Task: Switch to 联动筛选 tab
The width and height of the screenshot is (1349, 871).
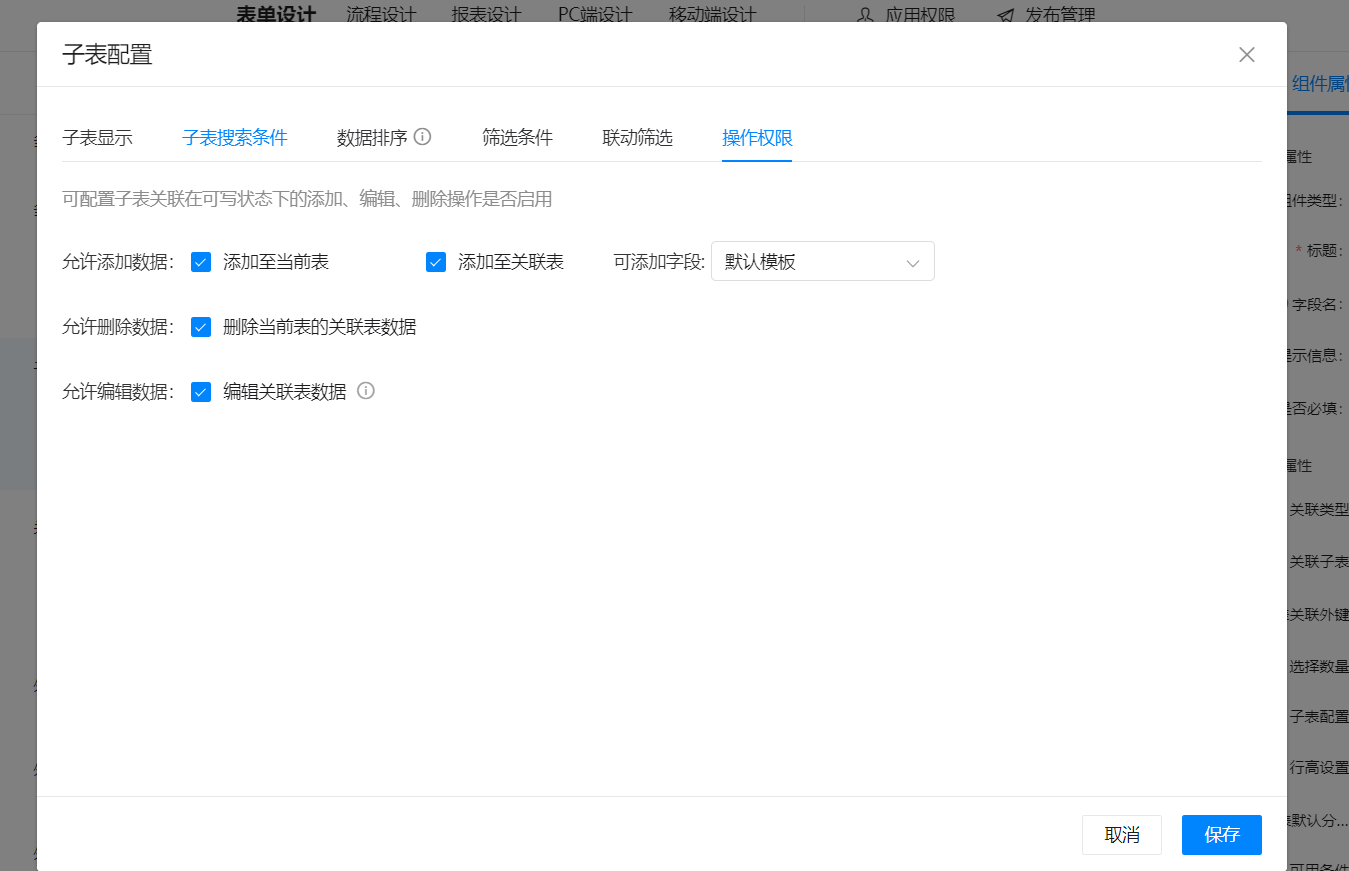Action: point(637,138)
